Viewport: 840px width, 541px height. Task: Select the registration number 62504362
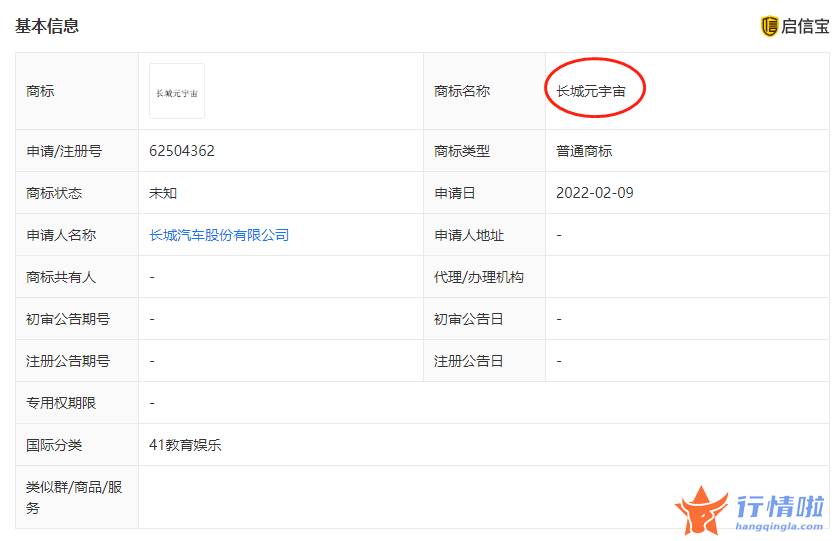182,151
